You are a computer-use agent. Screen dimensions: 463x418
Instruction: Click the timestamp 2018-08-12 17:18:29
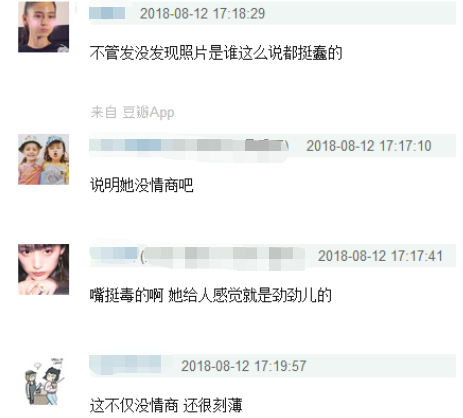point(202,14)
